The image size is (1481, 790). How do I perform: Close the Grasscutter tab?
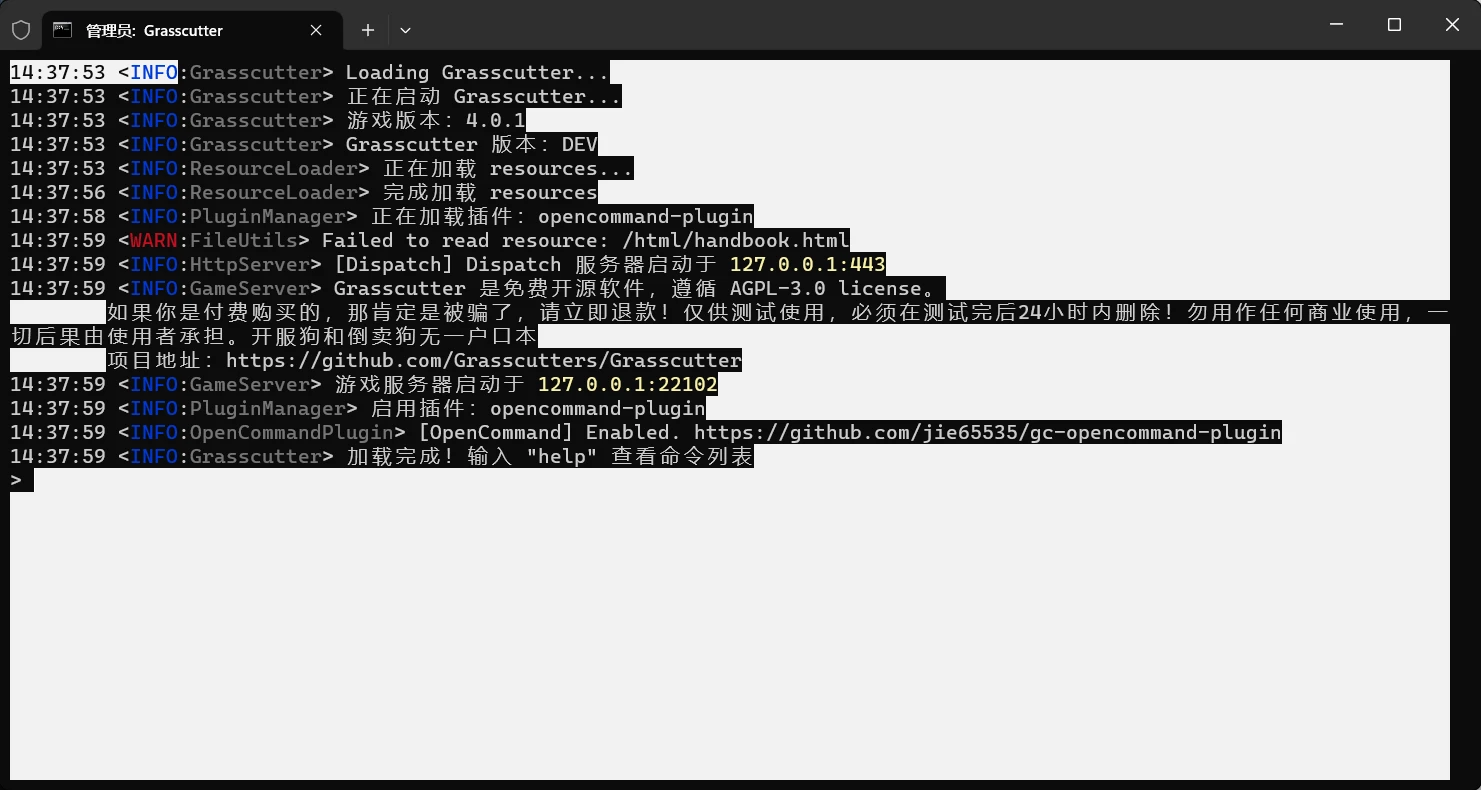pyautogui.click(x=316, y=30)
